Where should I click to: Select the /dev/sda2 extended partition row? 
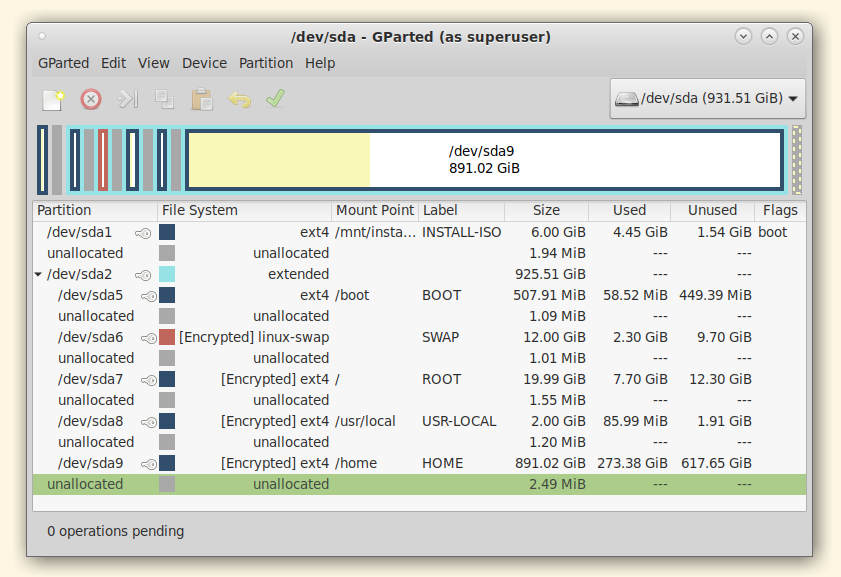coord(419,274)
